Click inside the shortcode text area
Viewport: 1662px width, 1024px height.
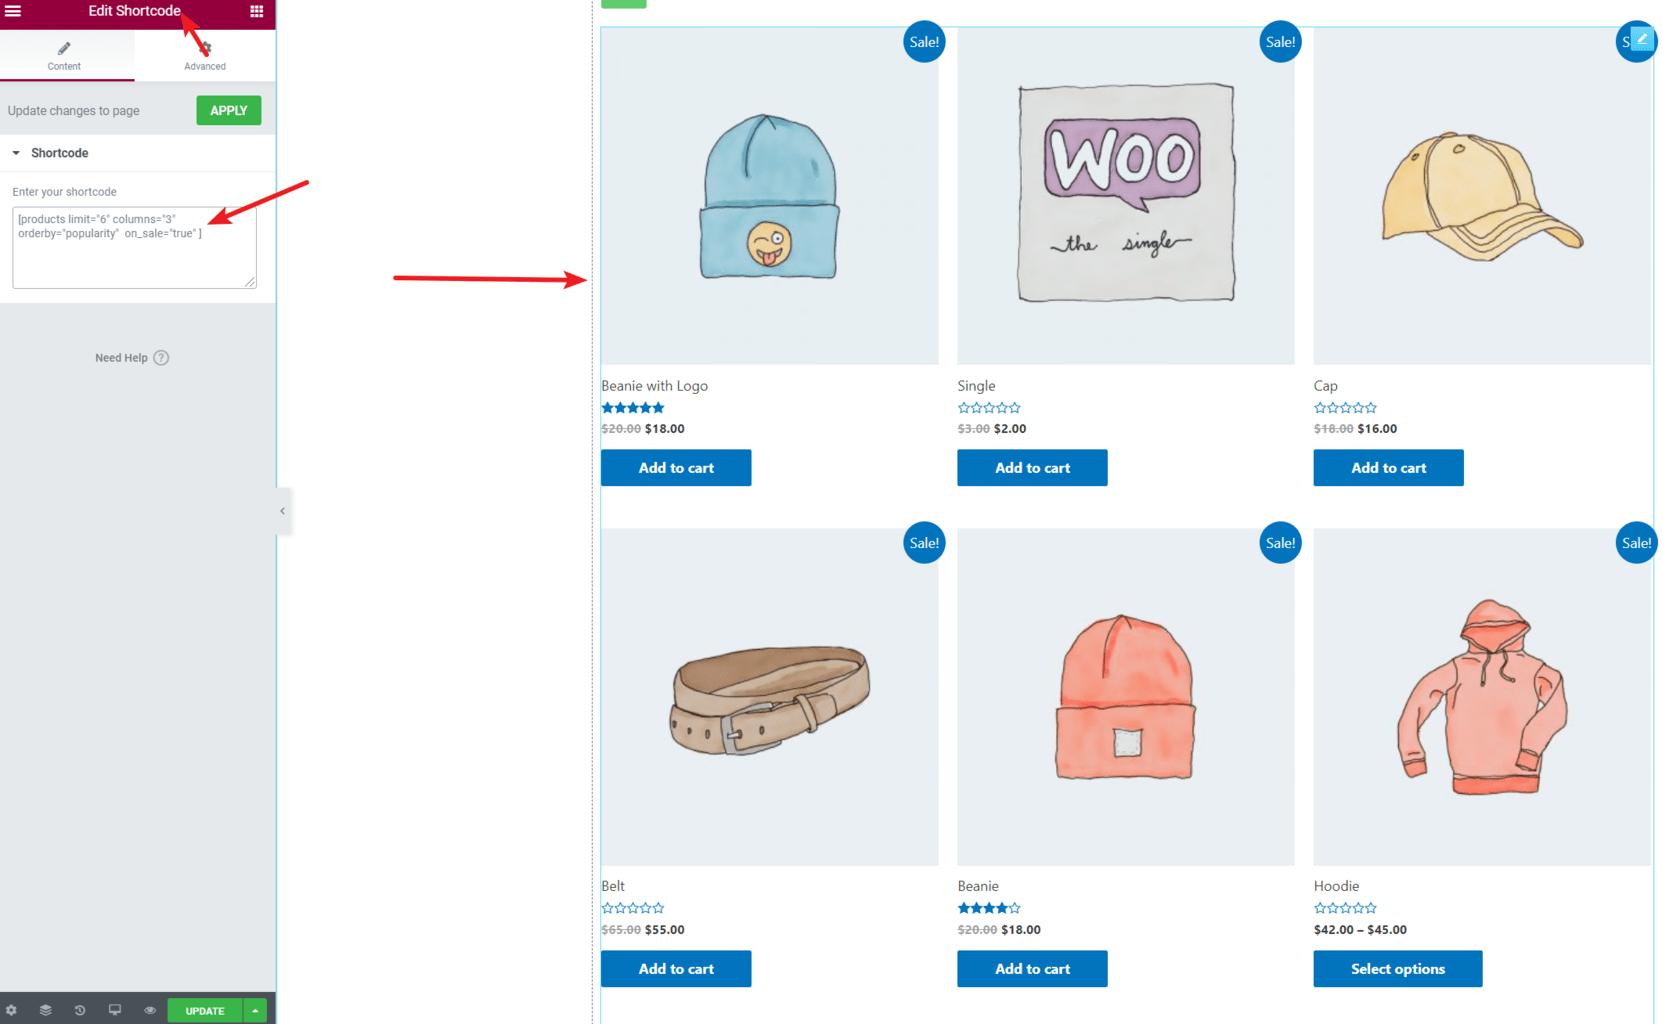(x=134, y=248)
